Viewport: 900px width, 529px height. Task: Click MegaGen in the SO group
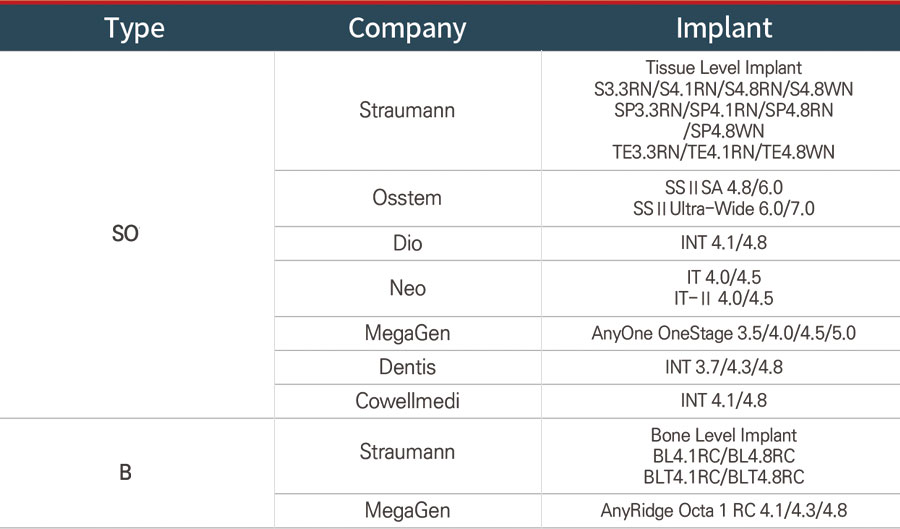click(x=407, y=333)
